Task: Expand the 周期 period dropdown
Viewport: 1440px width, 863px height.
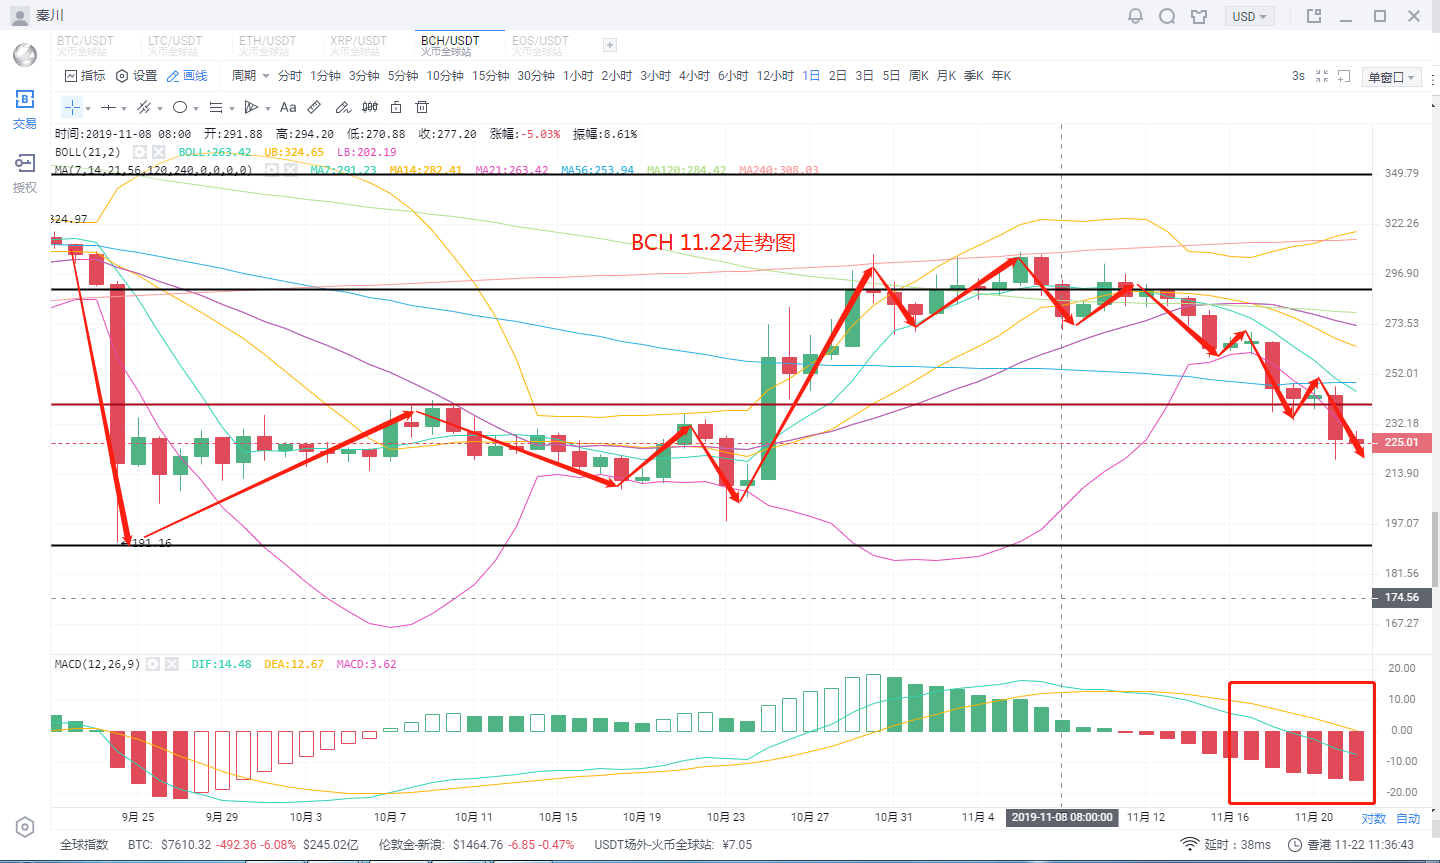Action: click(251, 76)
